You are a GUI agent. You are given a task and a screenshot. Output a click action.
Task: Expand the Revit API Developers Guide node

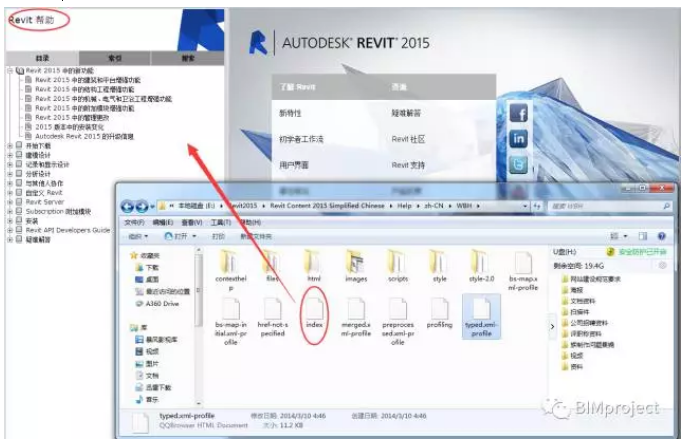[10, 230]
